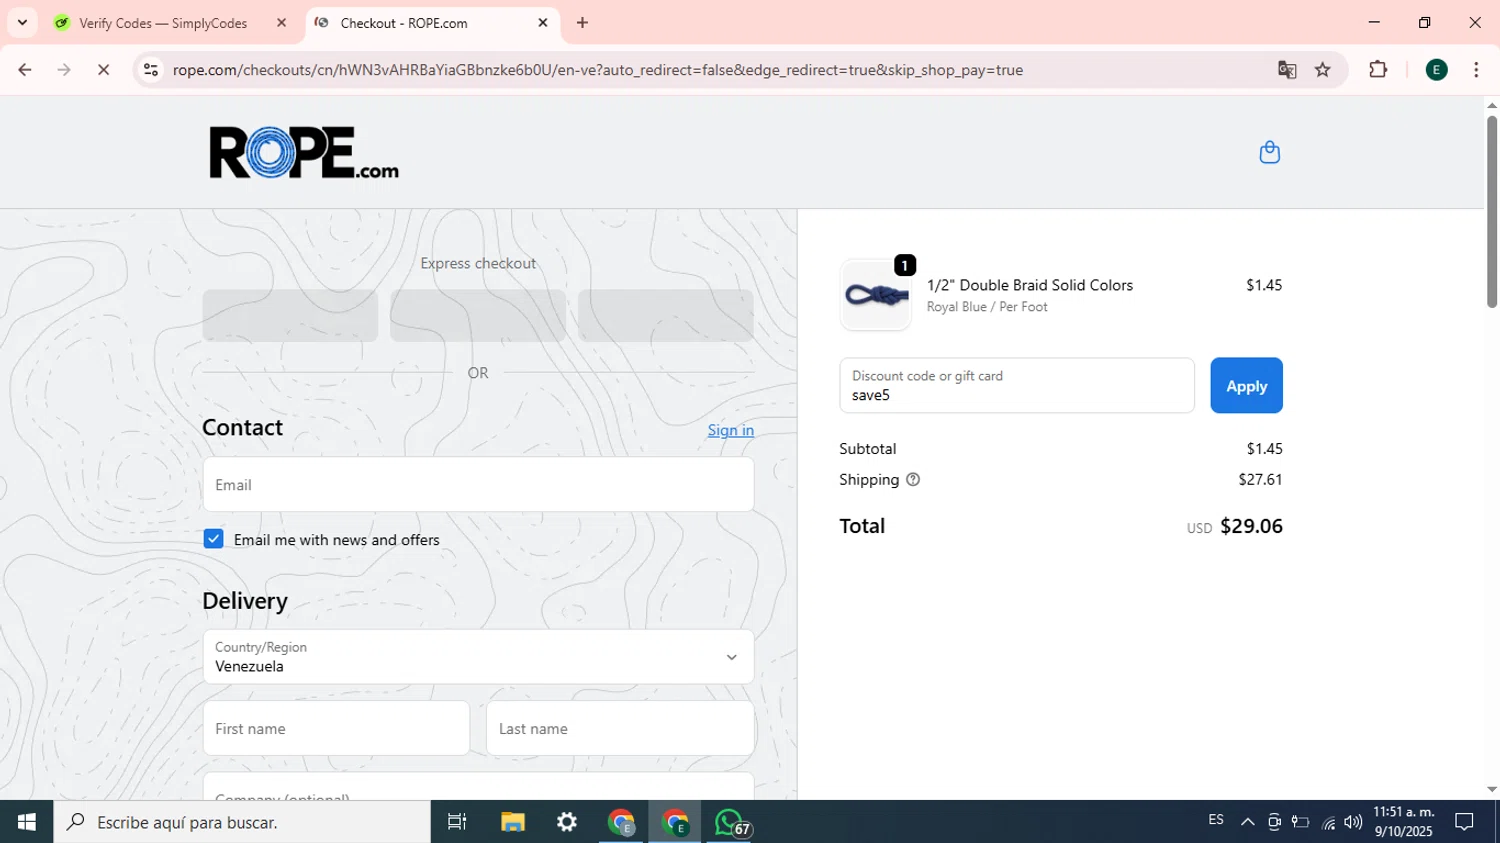Stop loading the page
The height and width of the screenshot is (843, 1500).
point(103,70)
